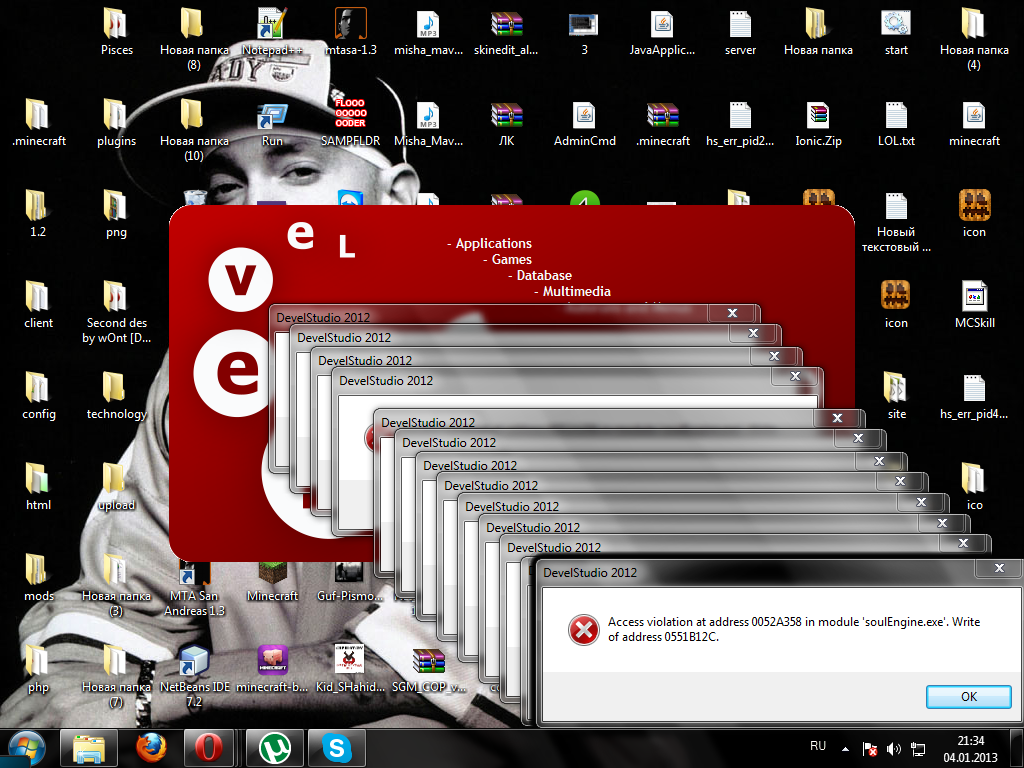Open the minecraft-b pig icon
Screen dimensions: 1024x768
[x=272, y=668]
